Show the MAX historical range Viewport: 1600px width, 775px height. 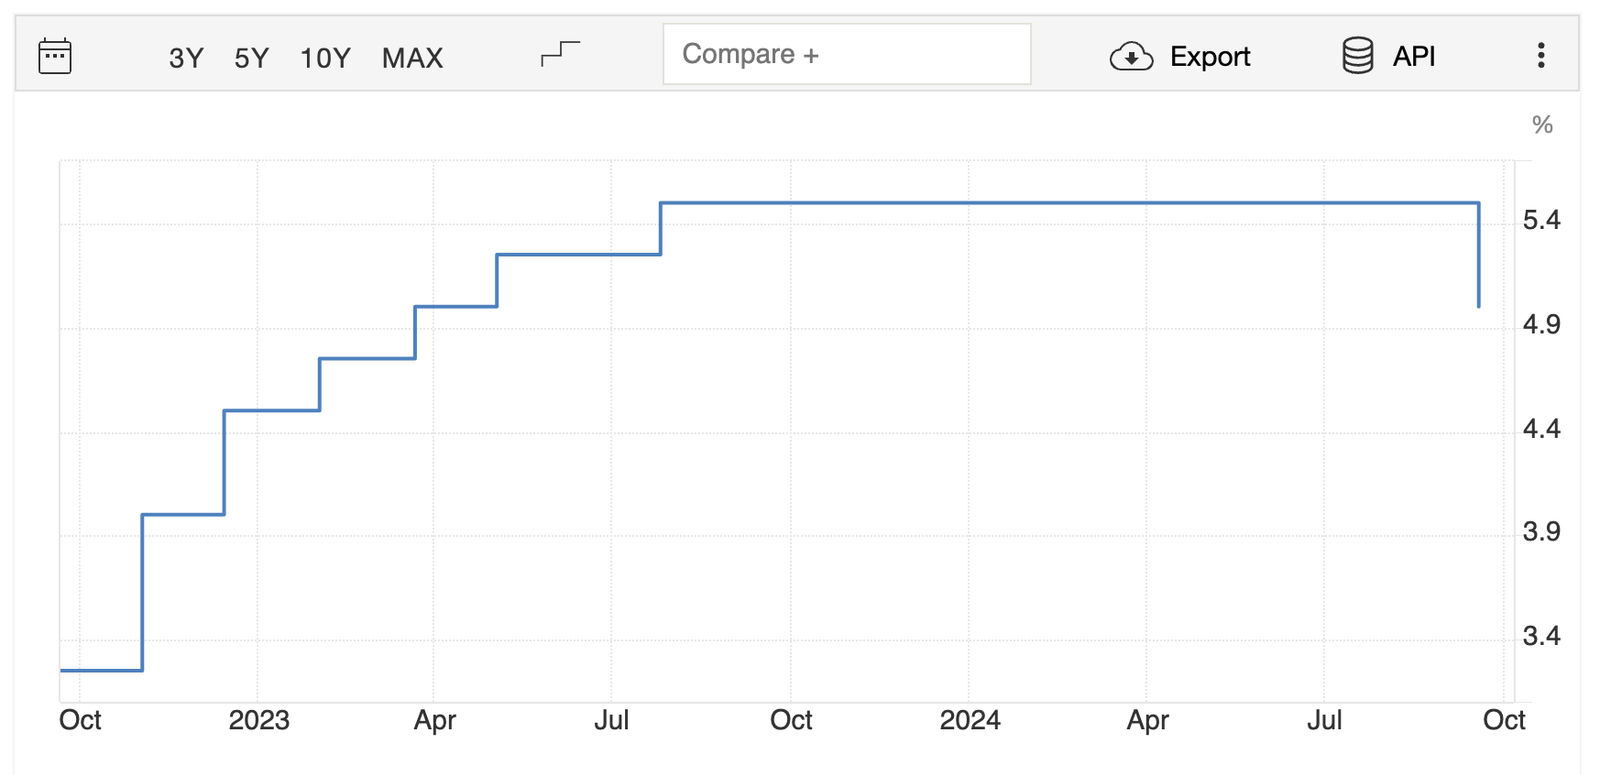[x=412, y=58]
